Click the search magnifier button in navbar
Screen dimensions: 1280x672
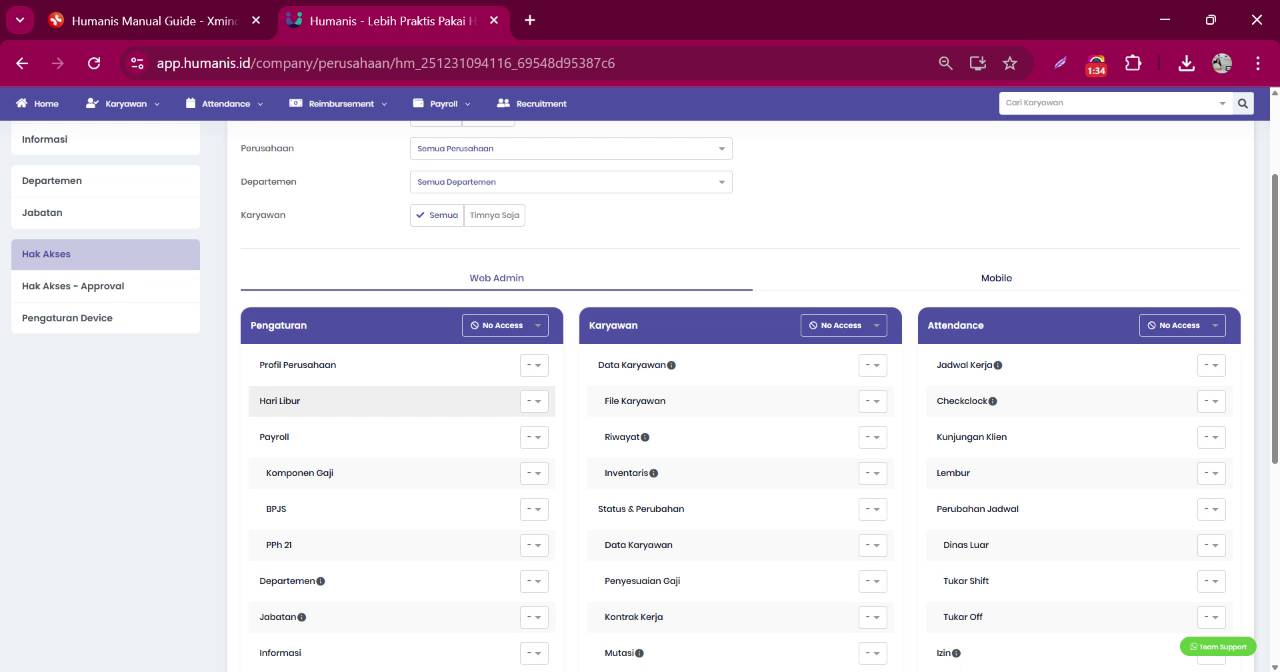[x=1243, y=103]
